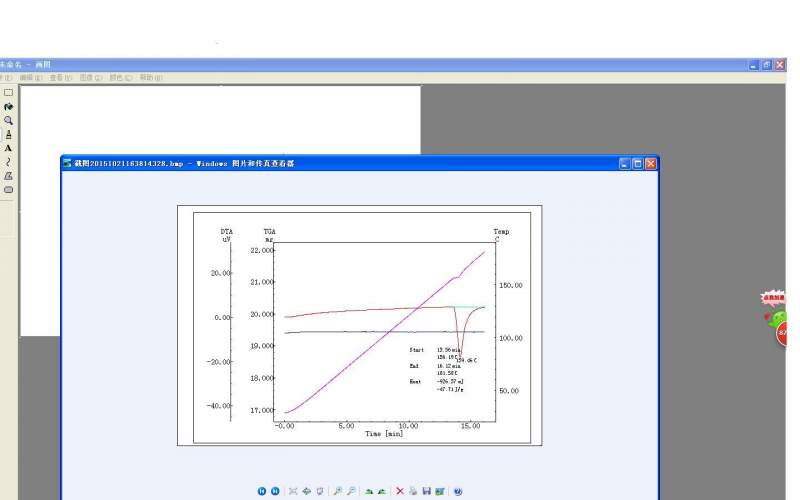Screen dimensions: 800x500
Task: Rotate image counterclockwise in viewer
Action: tap(382, 491)
